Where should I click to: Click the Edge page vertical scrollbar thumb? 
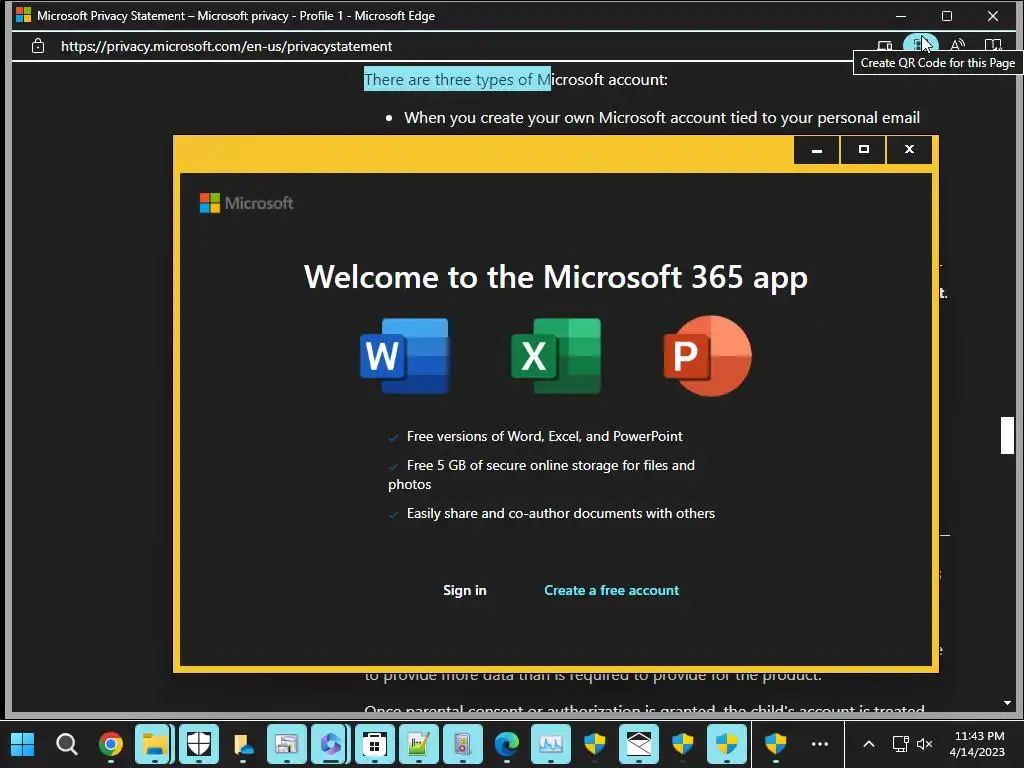click(1007, 435)
